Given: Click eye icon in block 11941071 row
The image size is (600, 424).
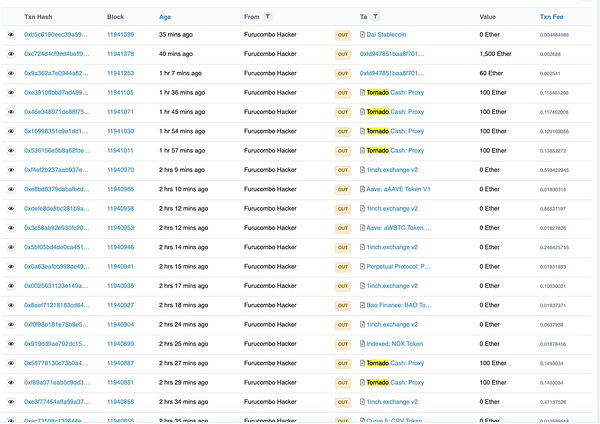Looking at the screenshot, I should (11, 112).
